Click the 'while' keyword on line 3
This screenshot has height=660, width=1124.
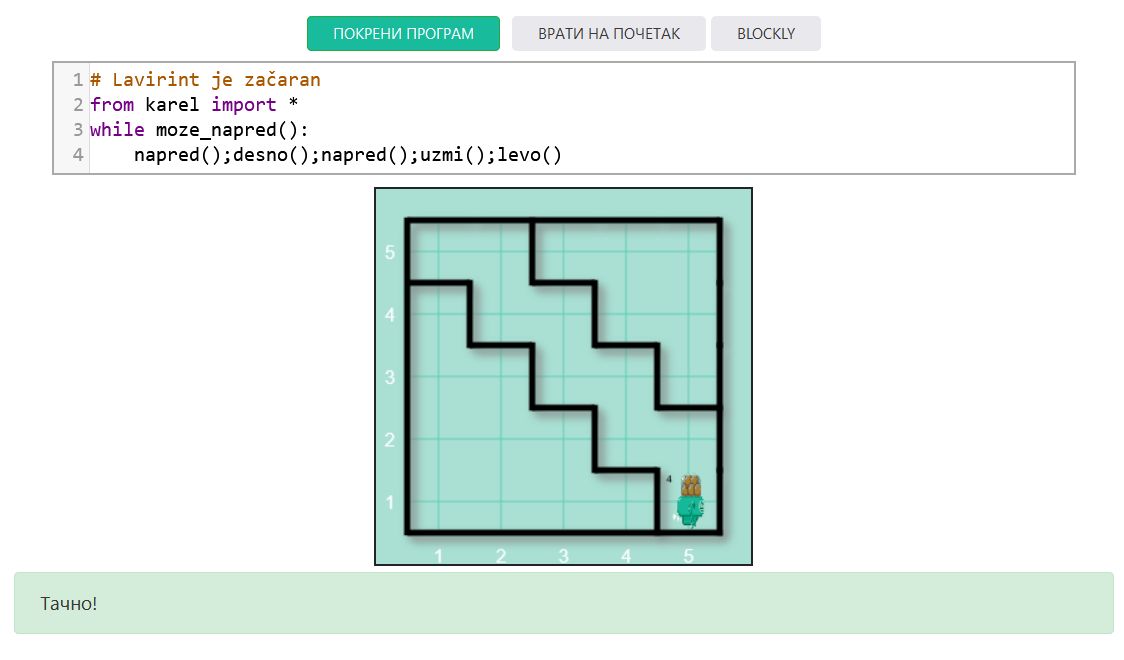coord(116,130)
